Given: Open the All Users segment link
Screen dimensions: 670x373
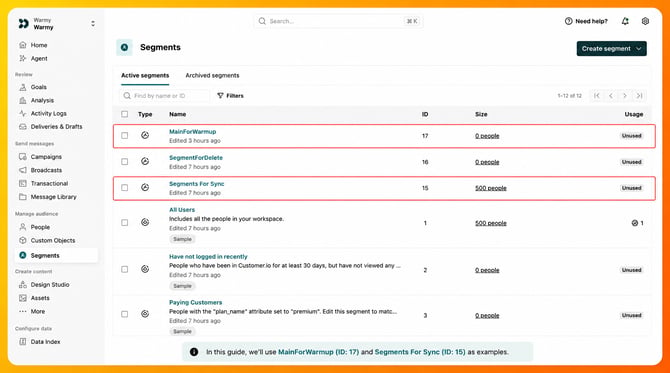Looking at the screenshot, I should coord(182,210).
